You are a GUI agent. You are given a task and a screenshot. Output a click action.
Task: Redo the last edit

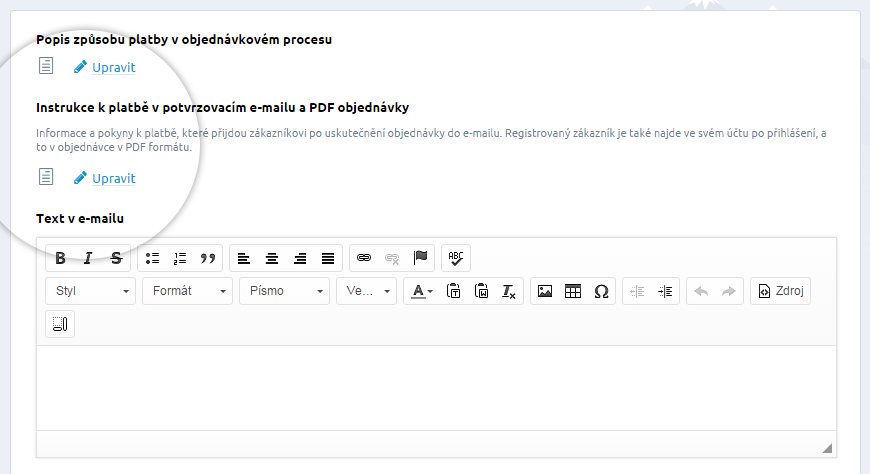[x=729, y=291]
